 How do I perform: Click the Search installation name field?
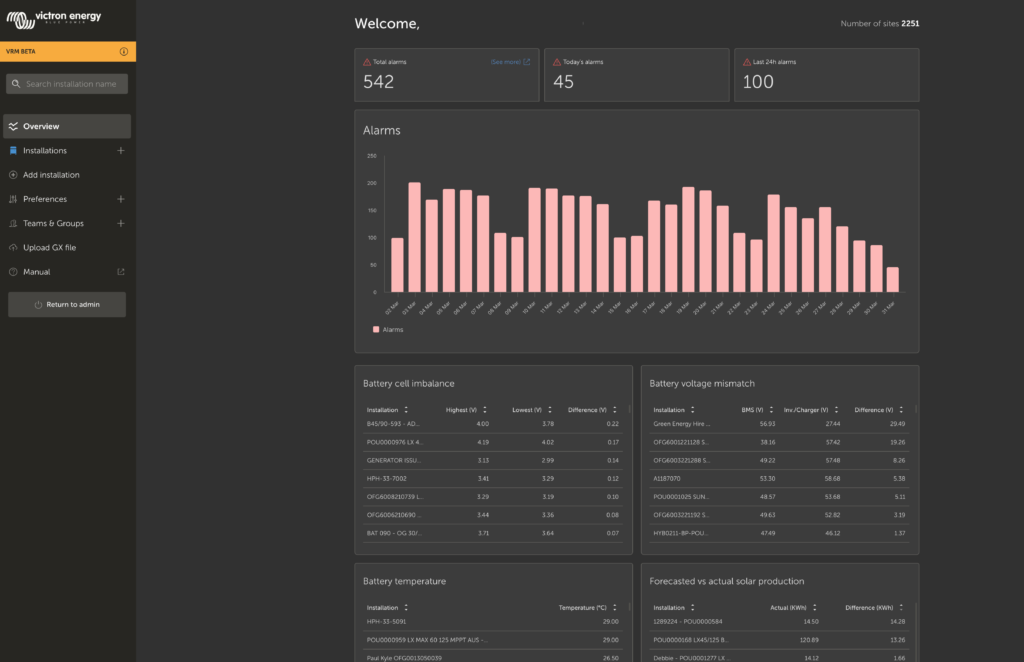pos(67,84)
